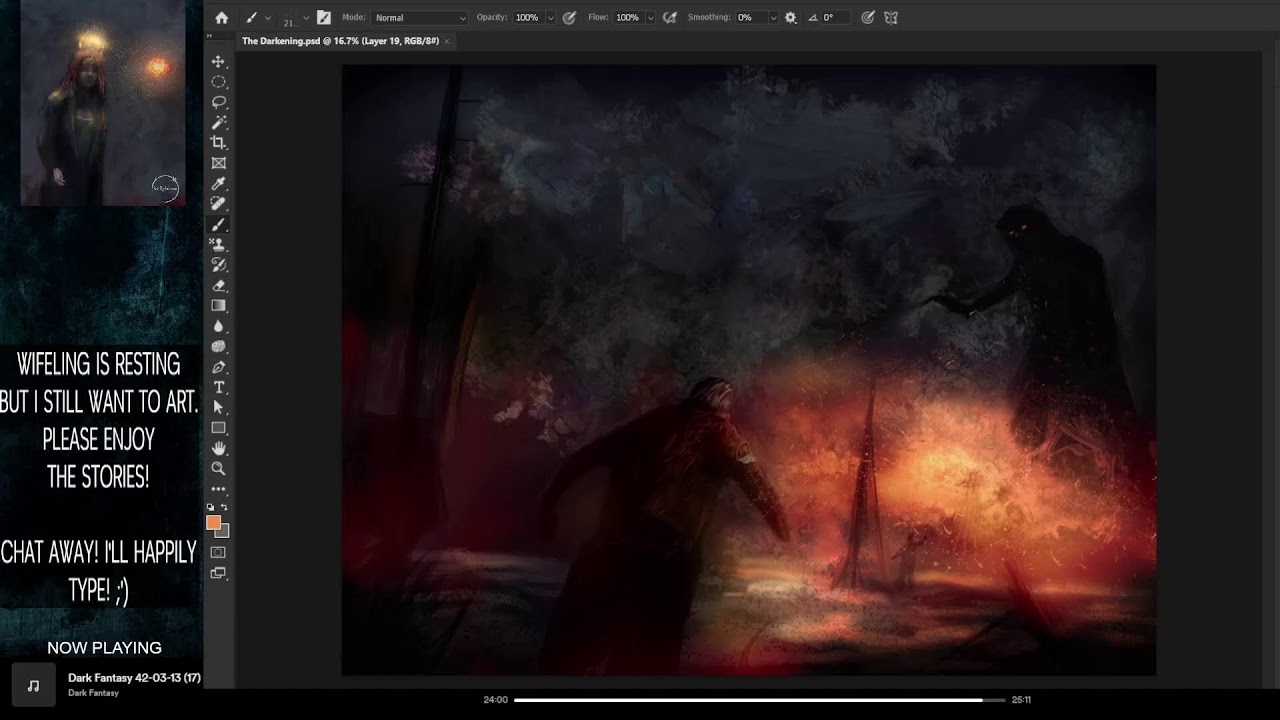1280x720 pixels.
Task: Select the Magic Wand tool
Action: click(x=218, y=123)
